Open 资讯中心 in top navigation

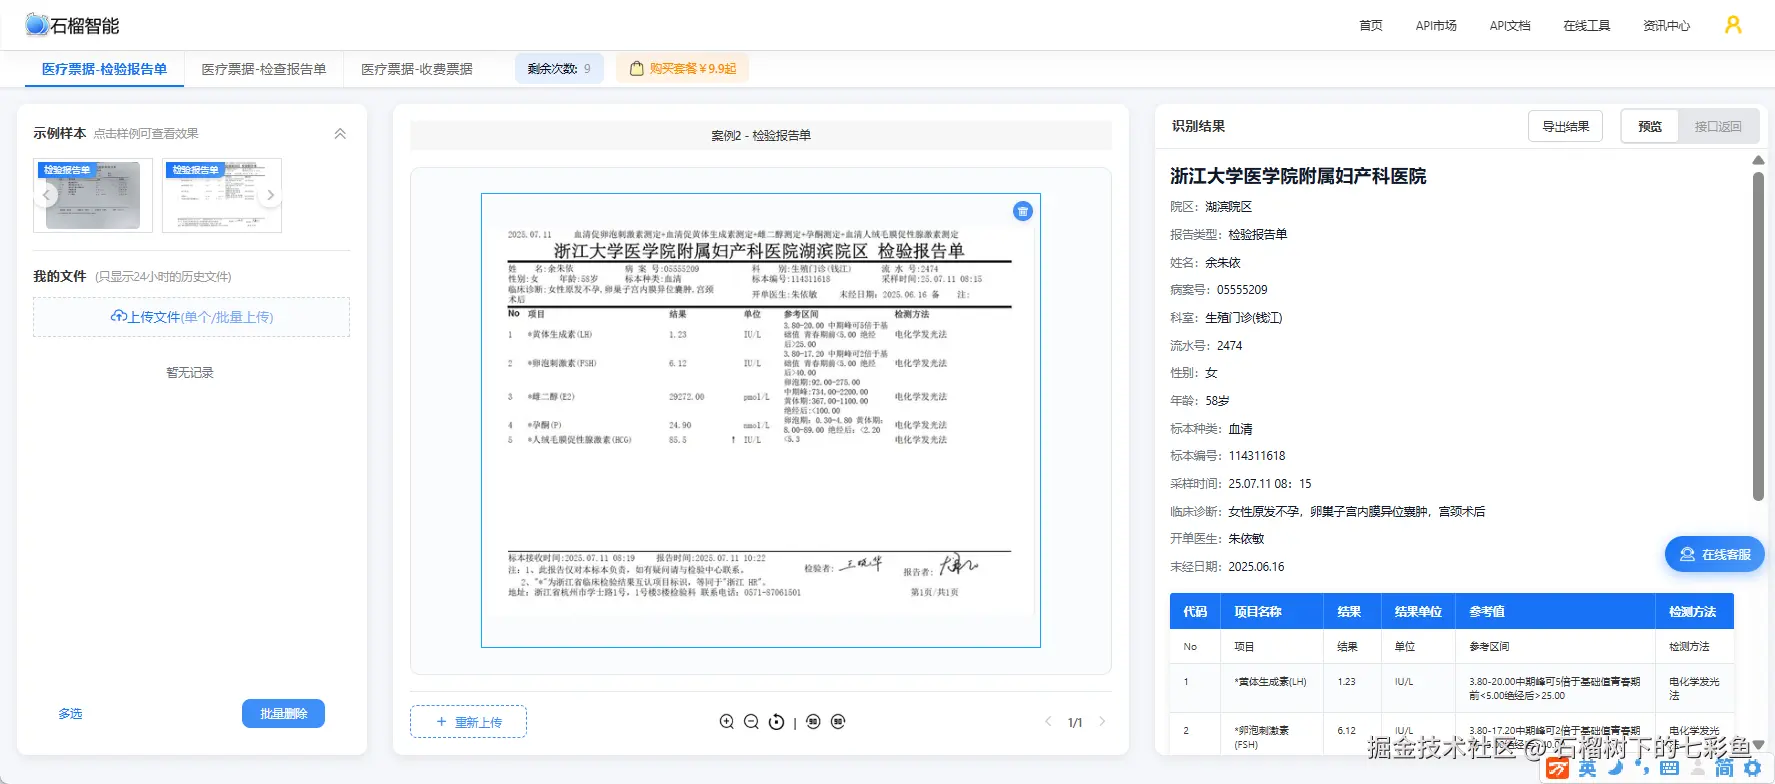coord(1667,26)
